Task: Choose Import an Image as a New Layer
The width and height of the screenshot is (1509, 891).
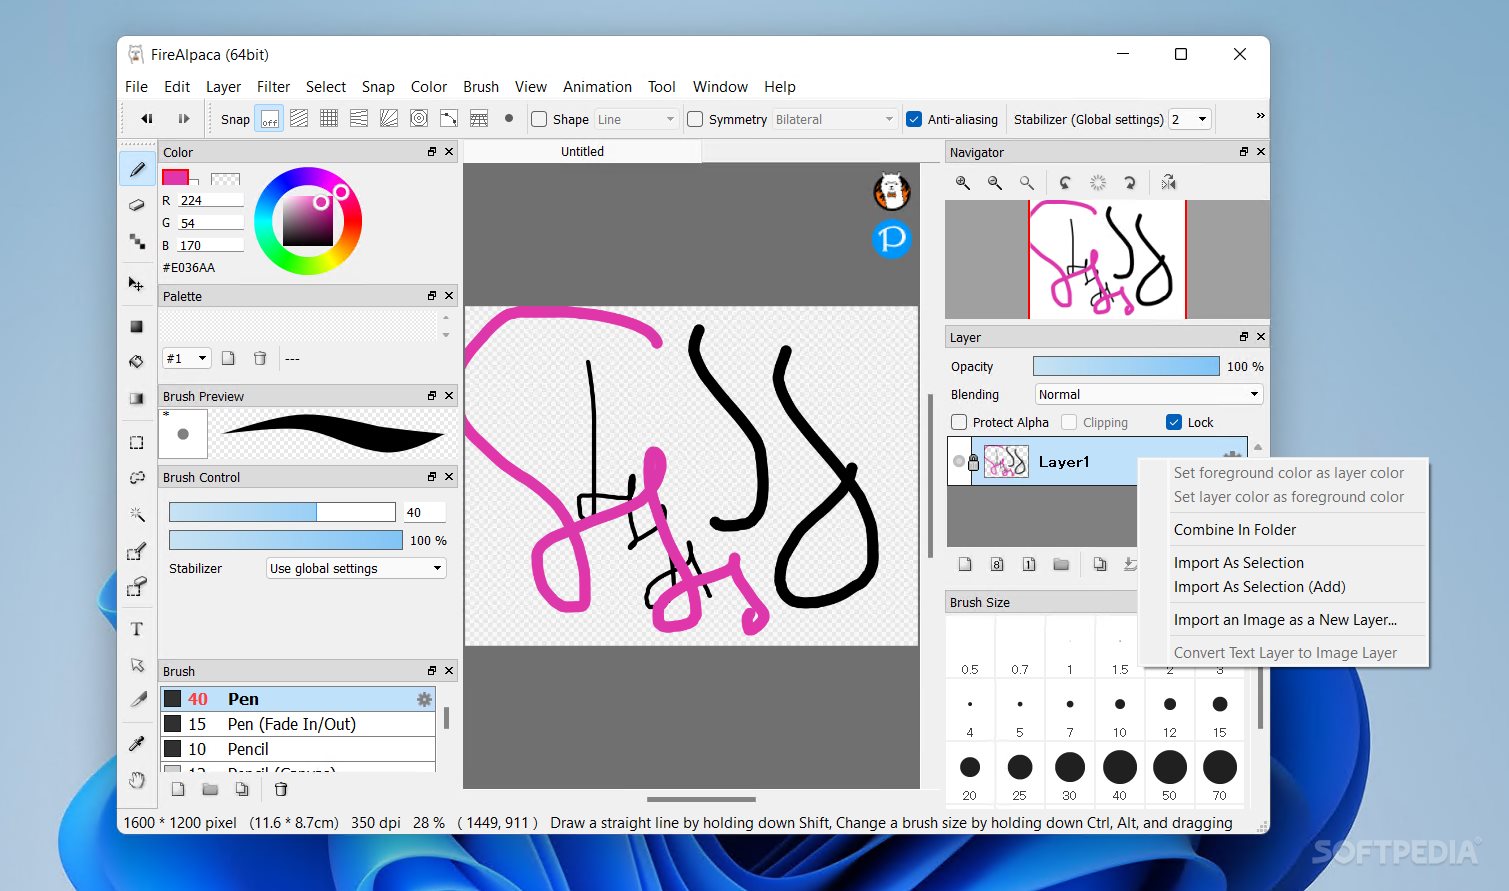Action: [1285, 620]
